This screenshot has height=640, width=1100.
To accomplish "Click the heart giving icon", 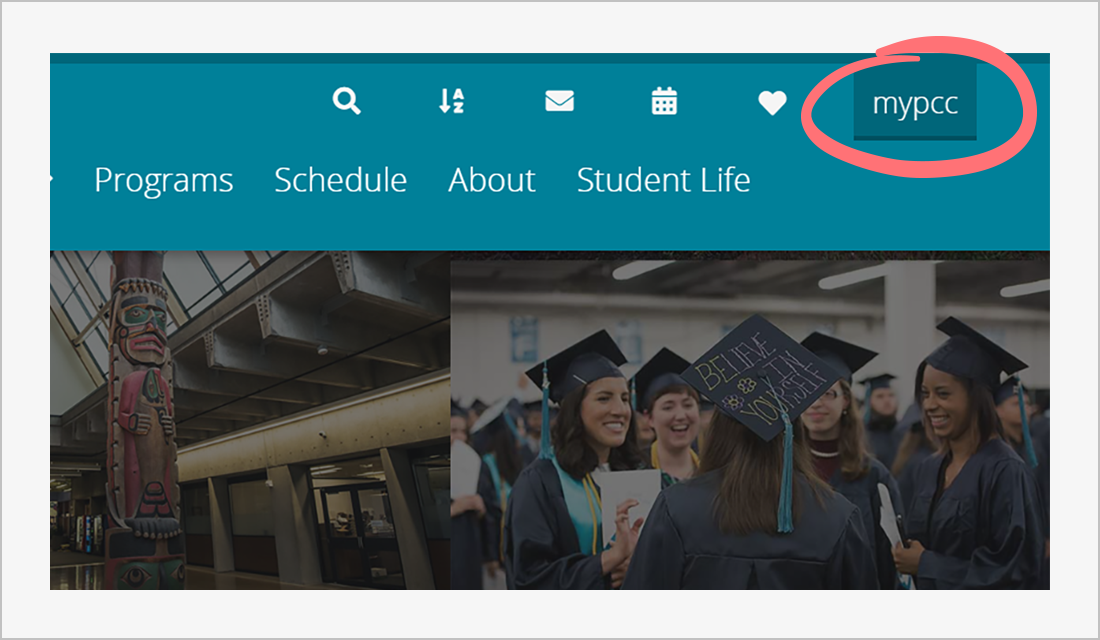I will 772,102.
